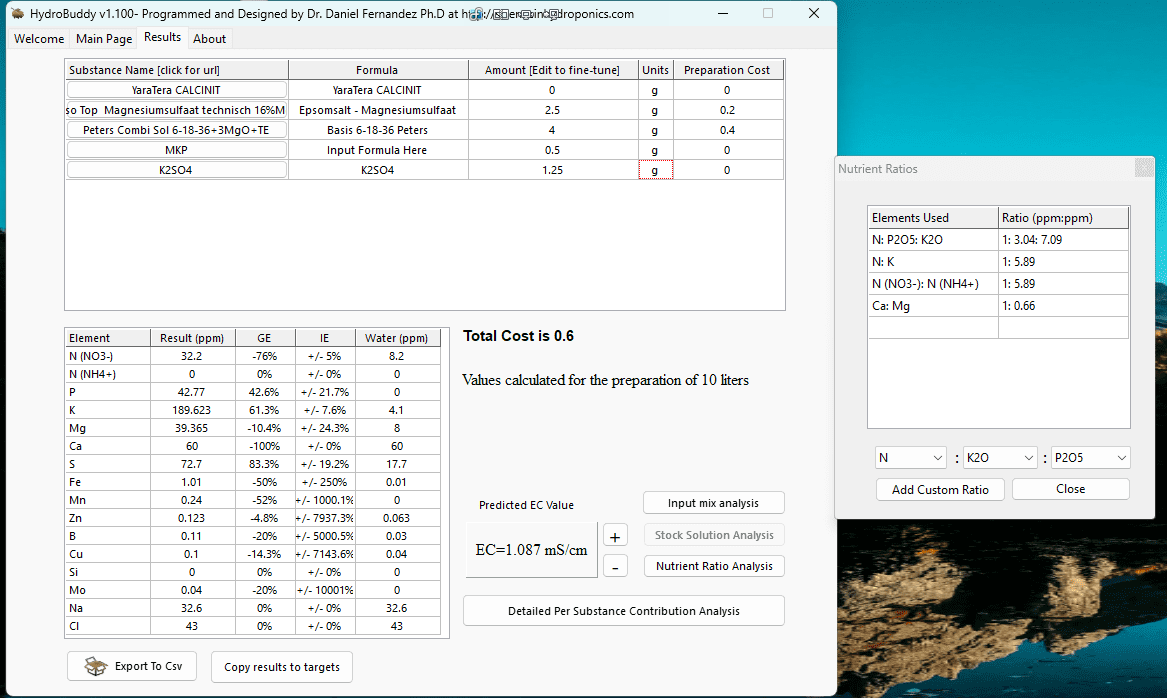The width and height of the screenshot is (1167, 698).
Task: Select the Basis 6-18-36 Peters formula cell
Action: coord(377,130)
